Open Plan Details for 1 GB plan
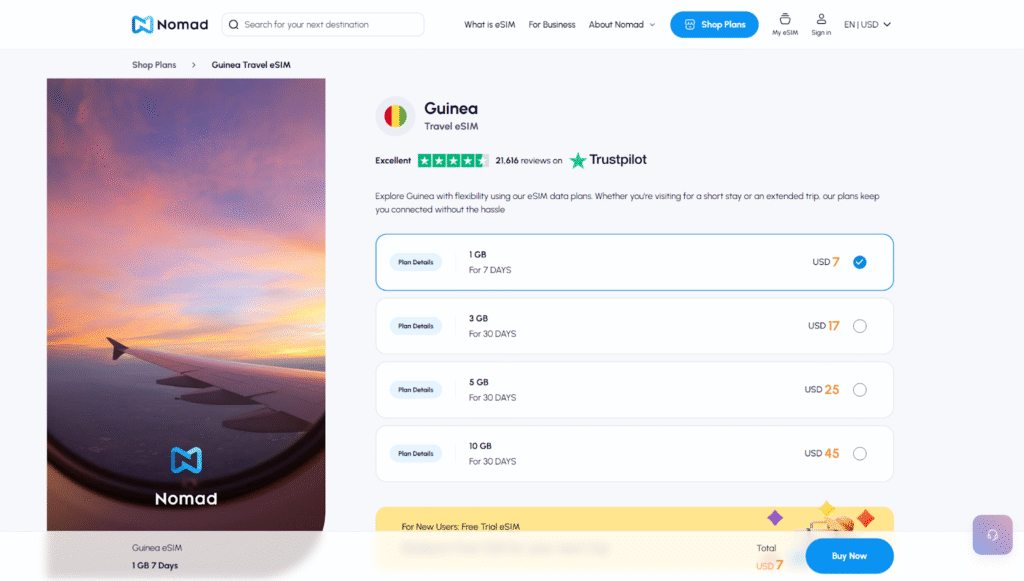1024x581 pixels. pos(416,262)
